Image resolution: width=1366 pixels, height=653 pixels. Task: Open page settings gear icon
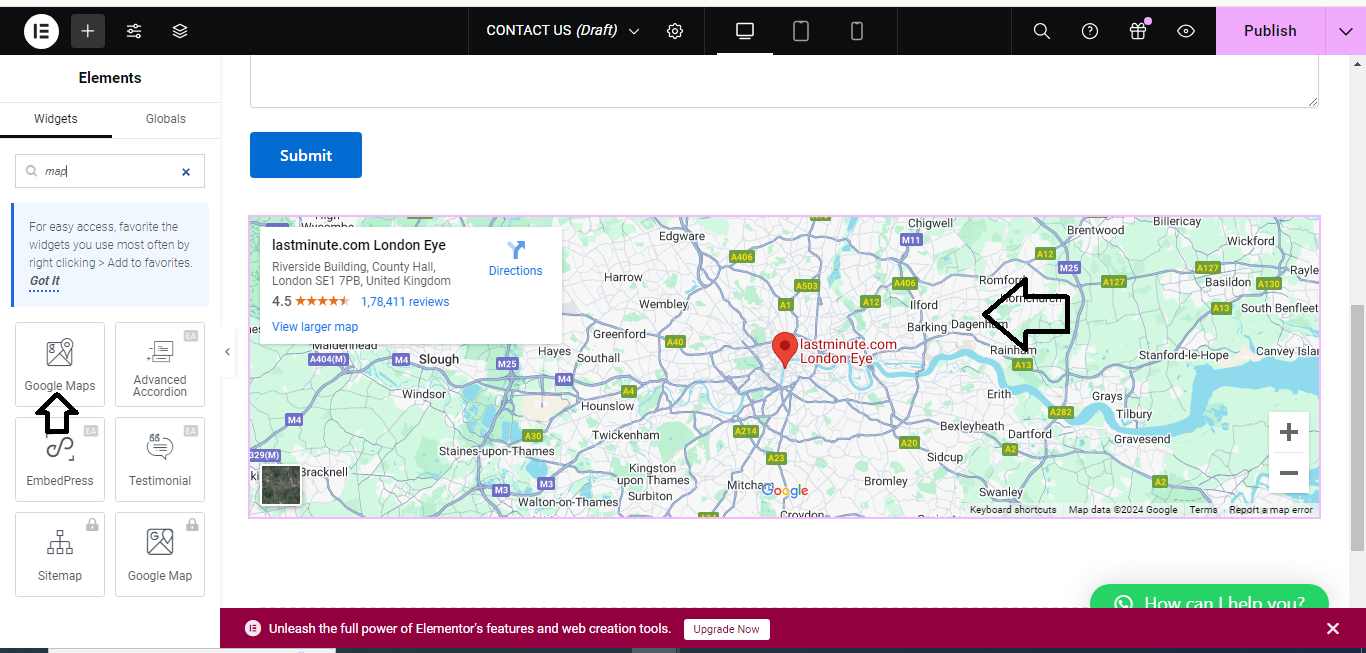coord(675,31)
